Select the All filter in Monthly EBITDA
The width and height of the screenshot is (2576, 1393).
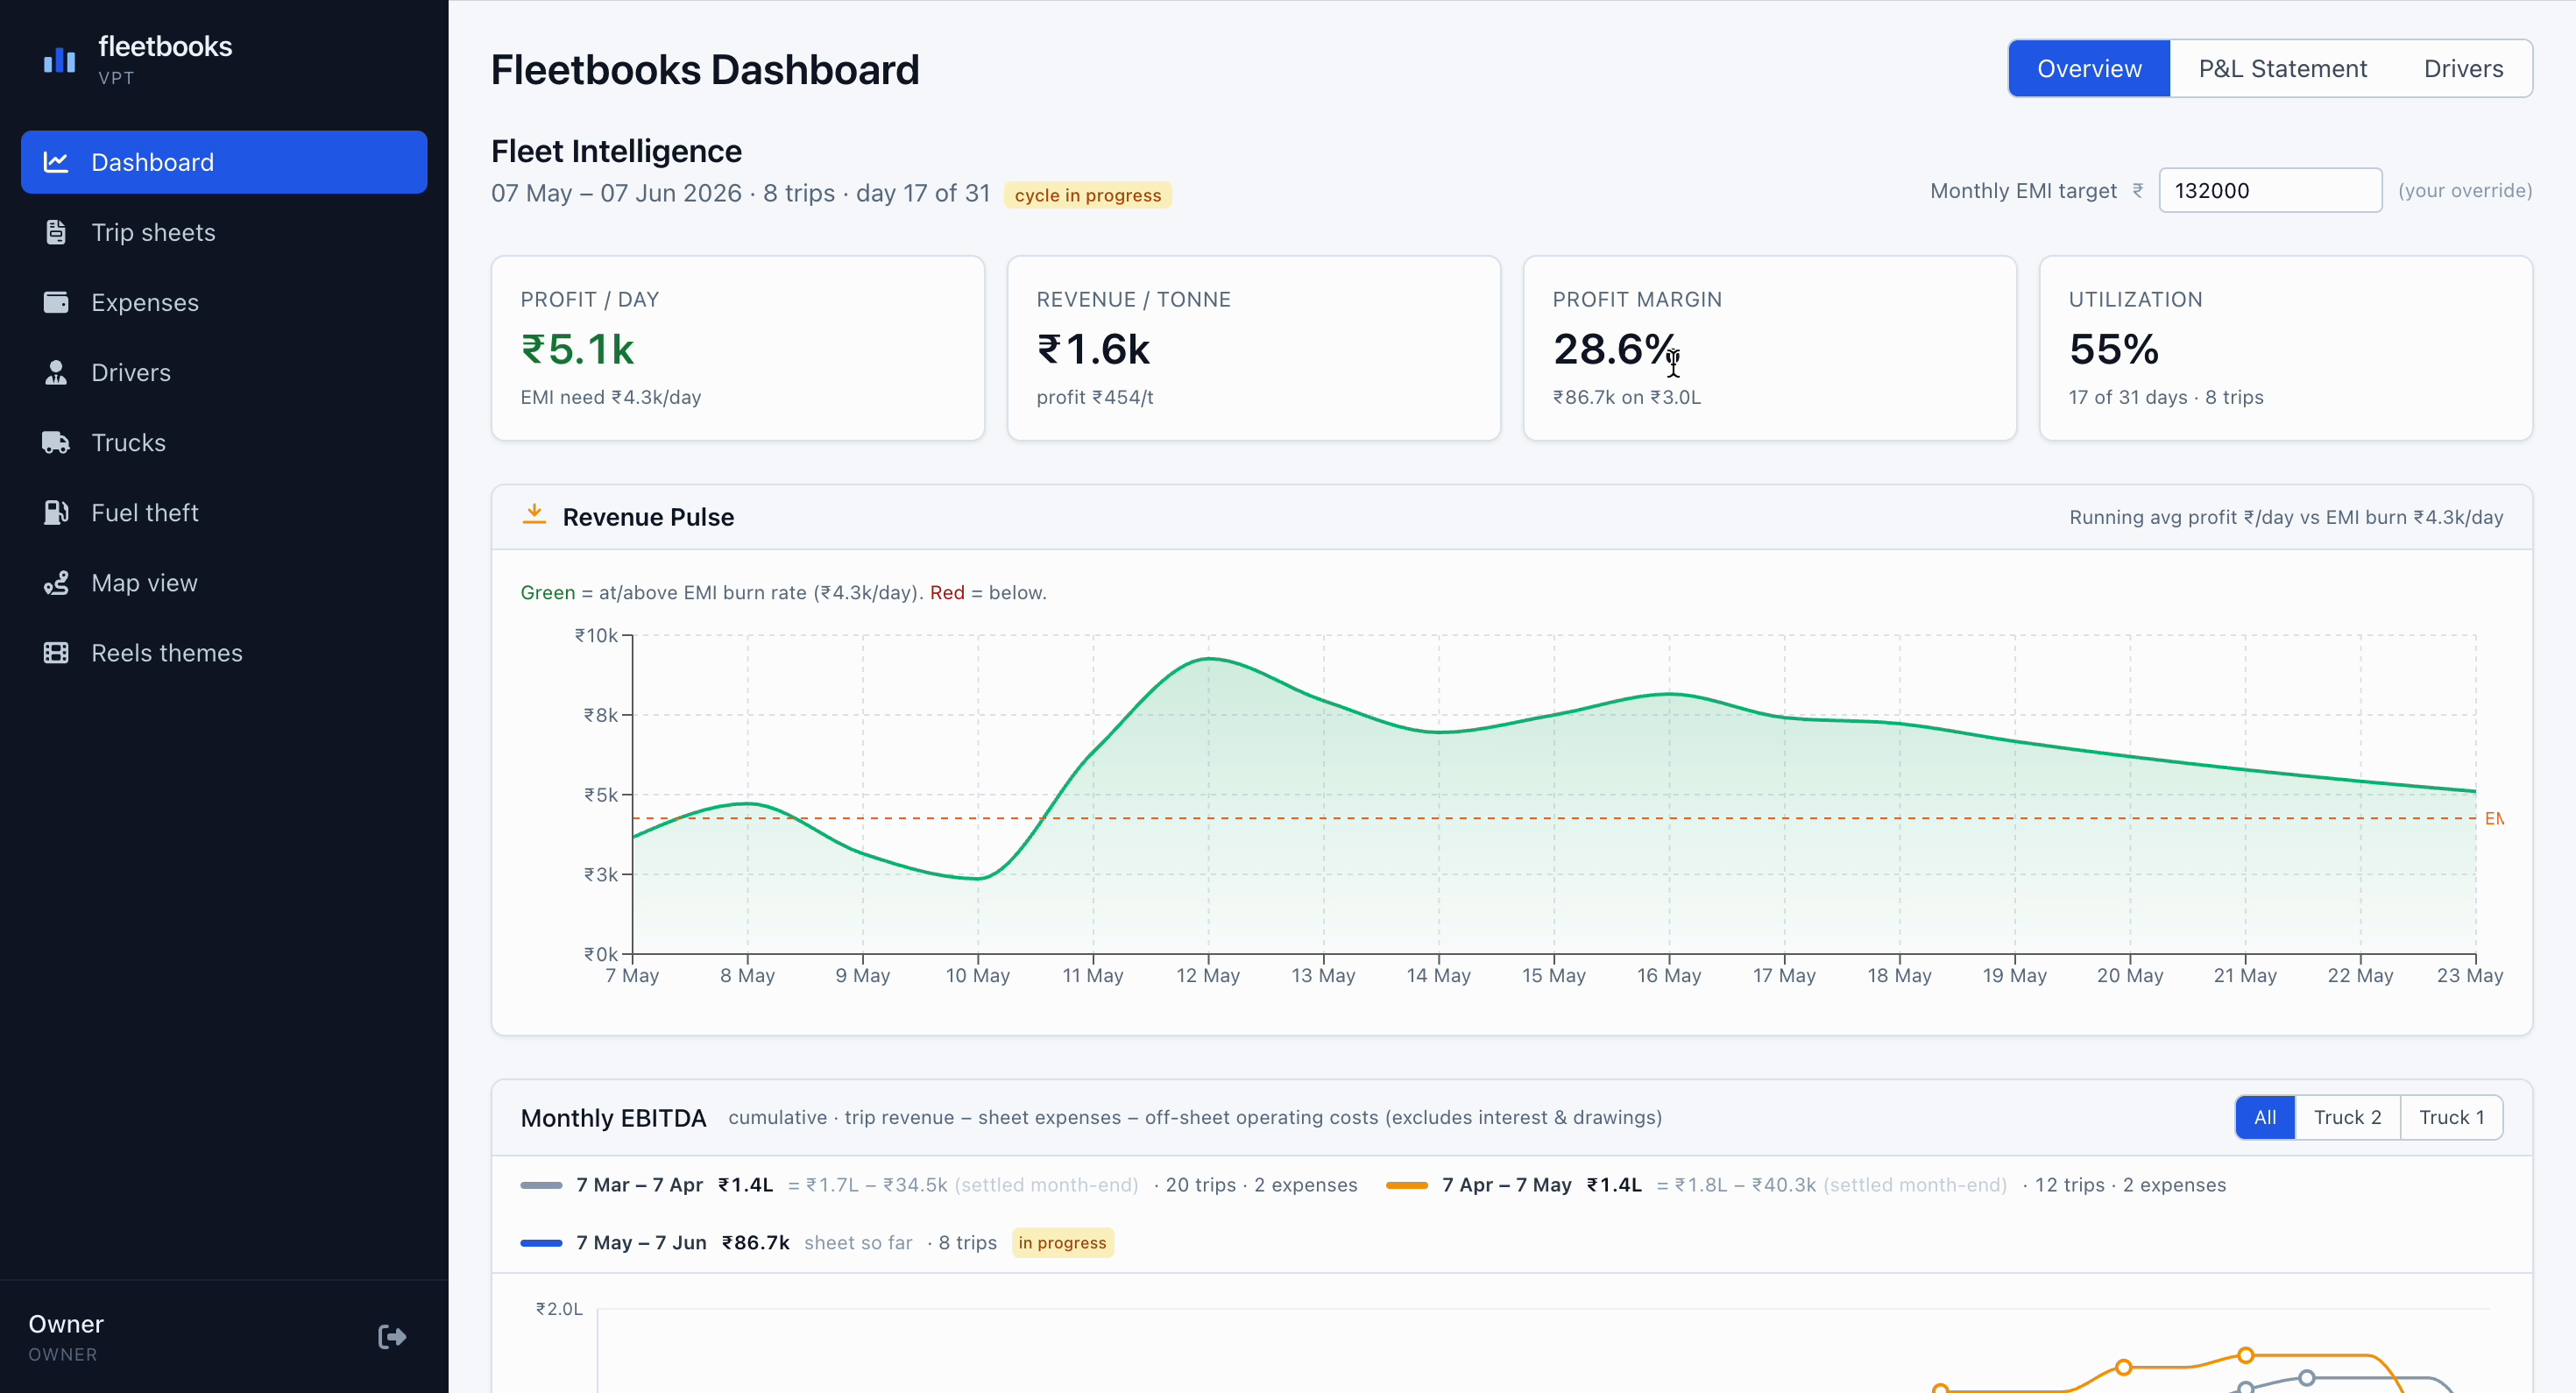pyautogui.click(x=2265, y=1117)
